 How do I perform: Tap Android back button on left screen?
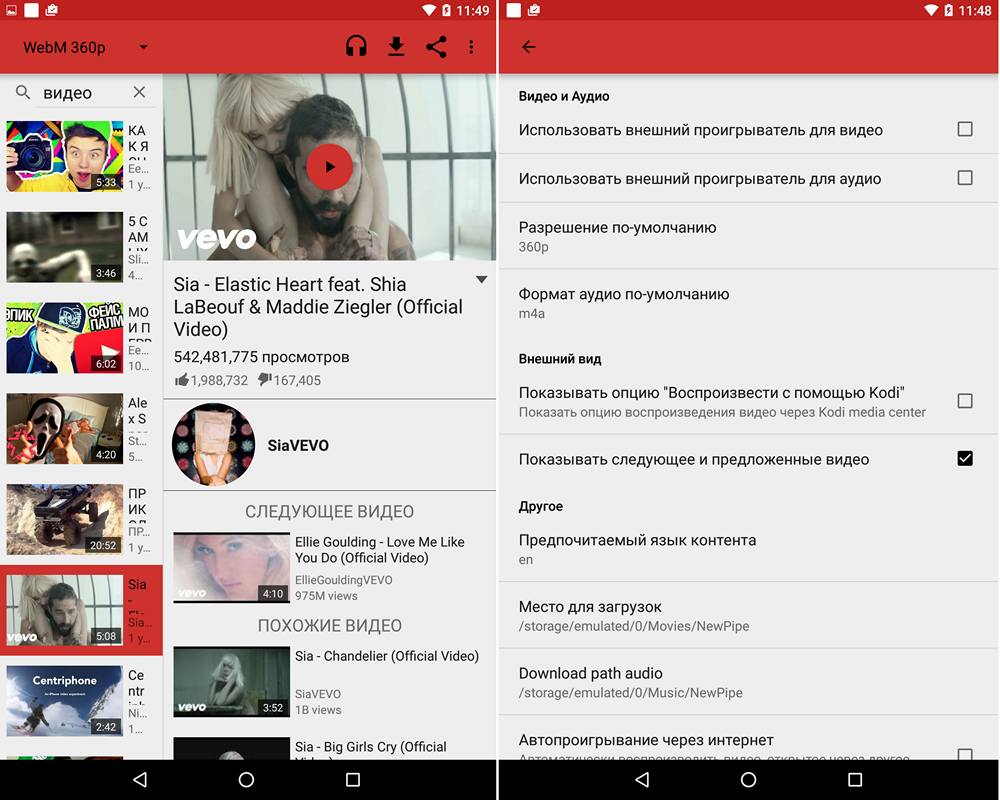(140, 779)
